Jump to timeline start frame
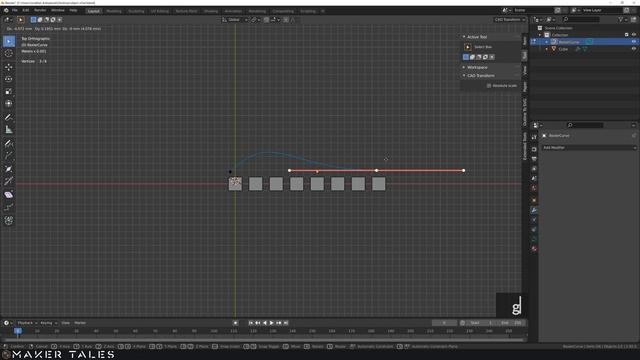 tap(251, 323)
